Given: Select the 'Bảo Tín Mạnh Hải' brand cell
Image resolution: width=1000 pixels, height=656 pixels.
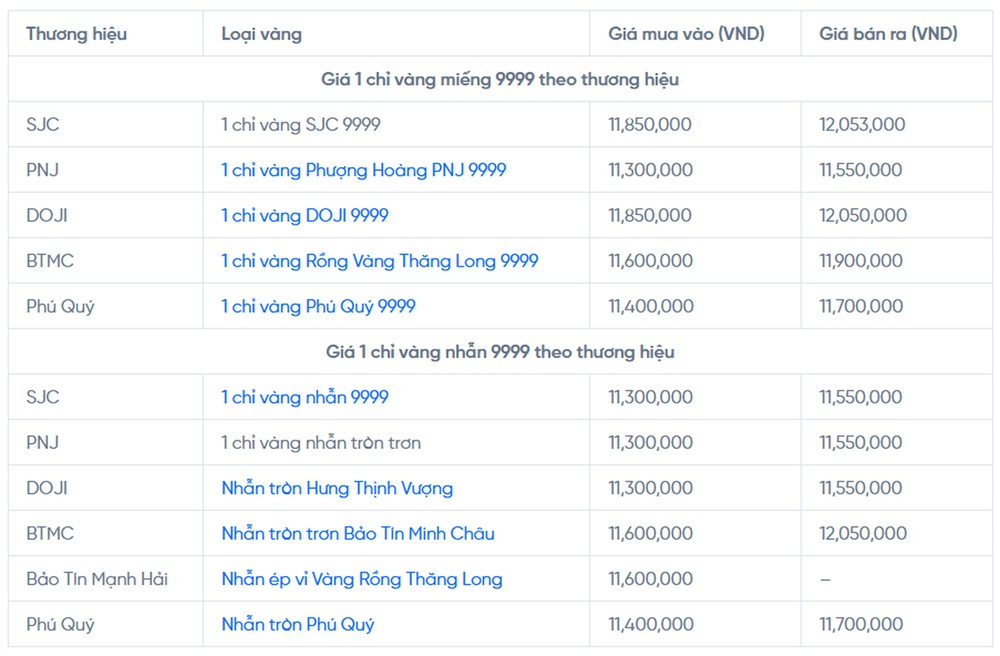Looking at the screenshot, I should [x=97, y=579].
